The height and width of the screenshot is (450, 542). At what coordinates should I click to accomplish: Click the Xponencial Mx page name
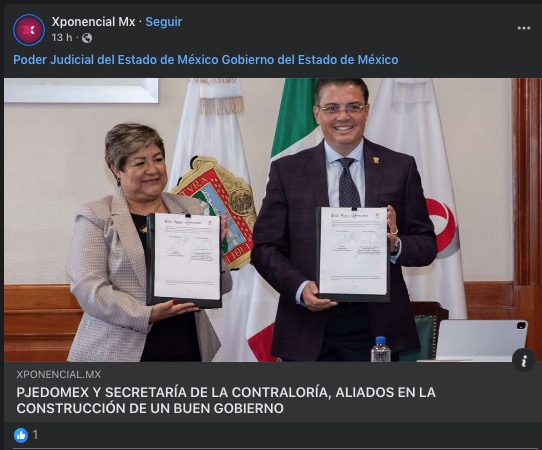pyautogui.click(x=93, y=22)
